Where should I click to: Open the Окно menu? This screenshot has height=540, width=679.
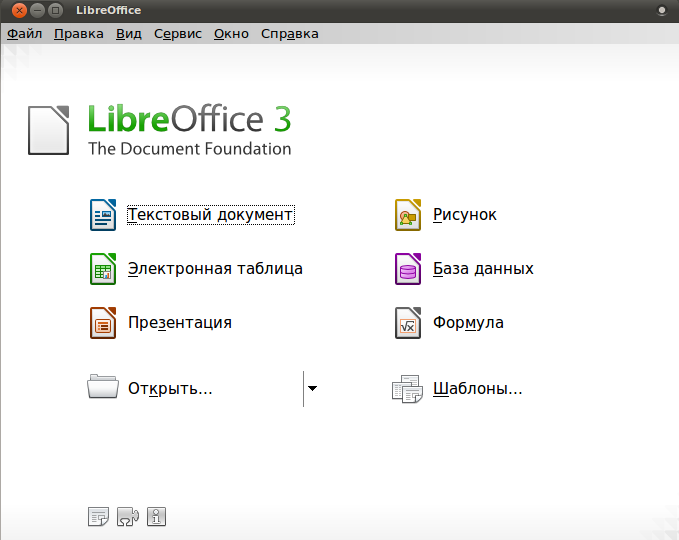pyautogui.click(x=231, y=34)
